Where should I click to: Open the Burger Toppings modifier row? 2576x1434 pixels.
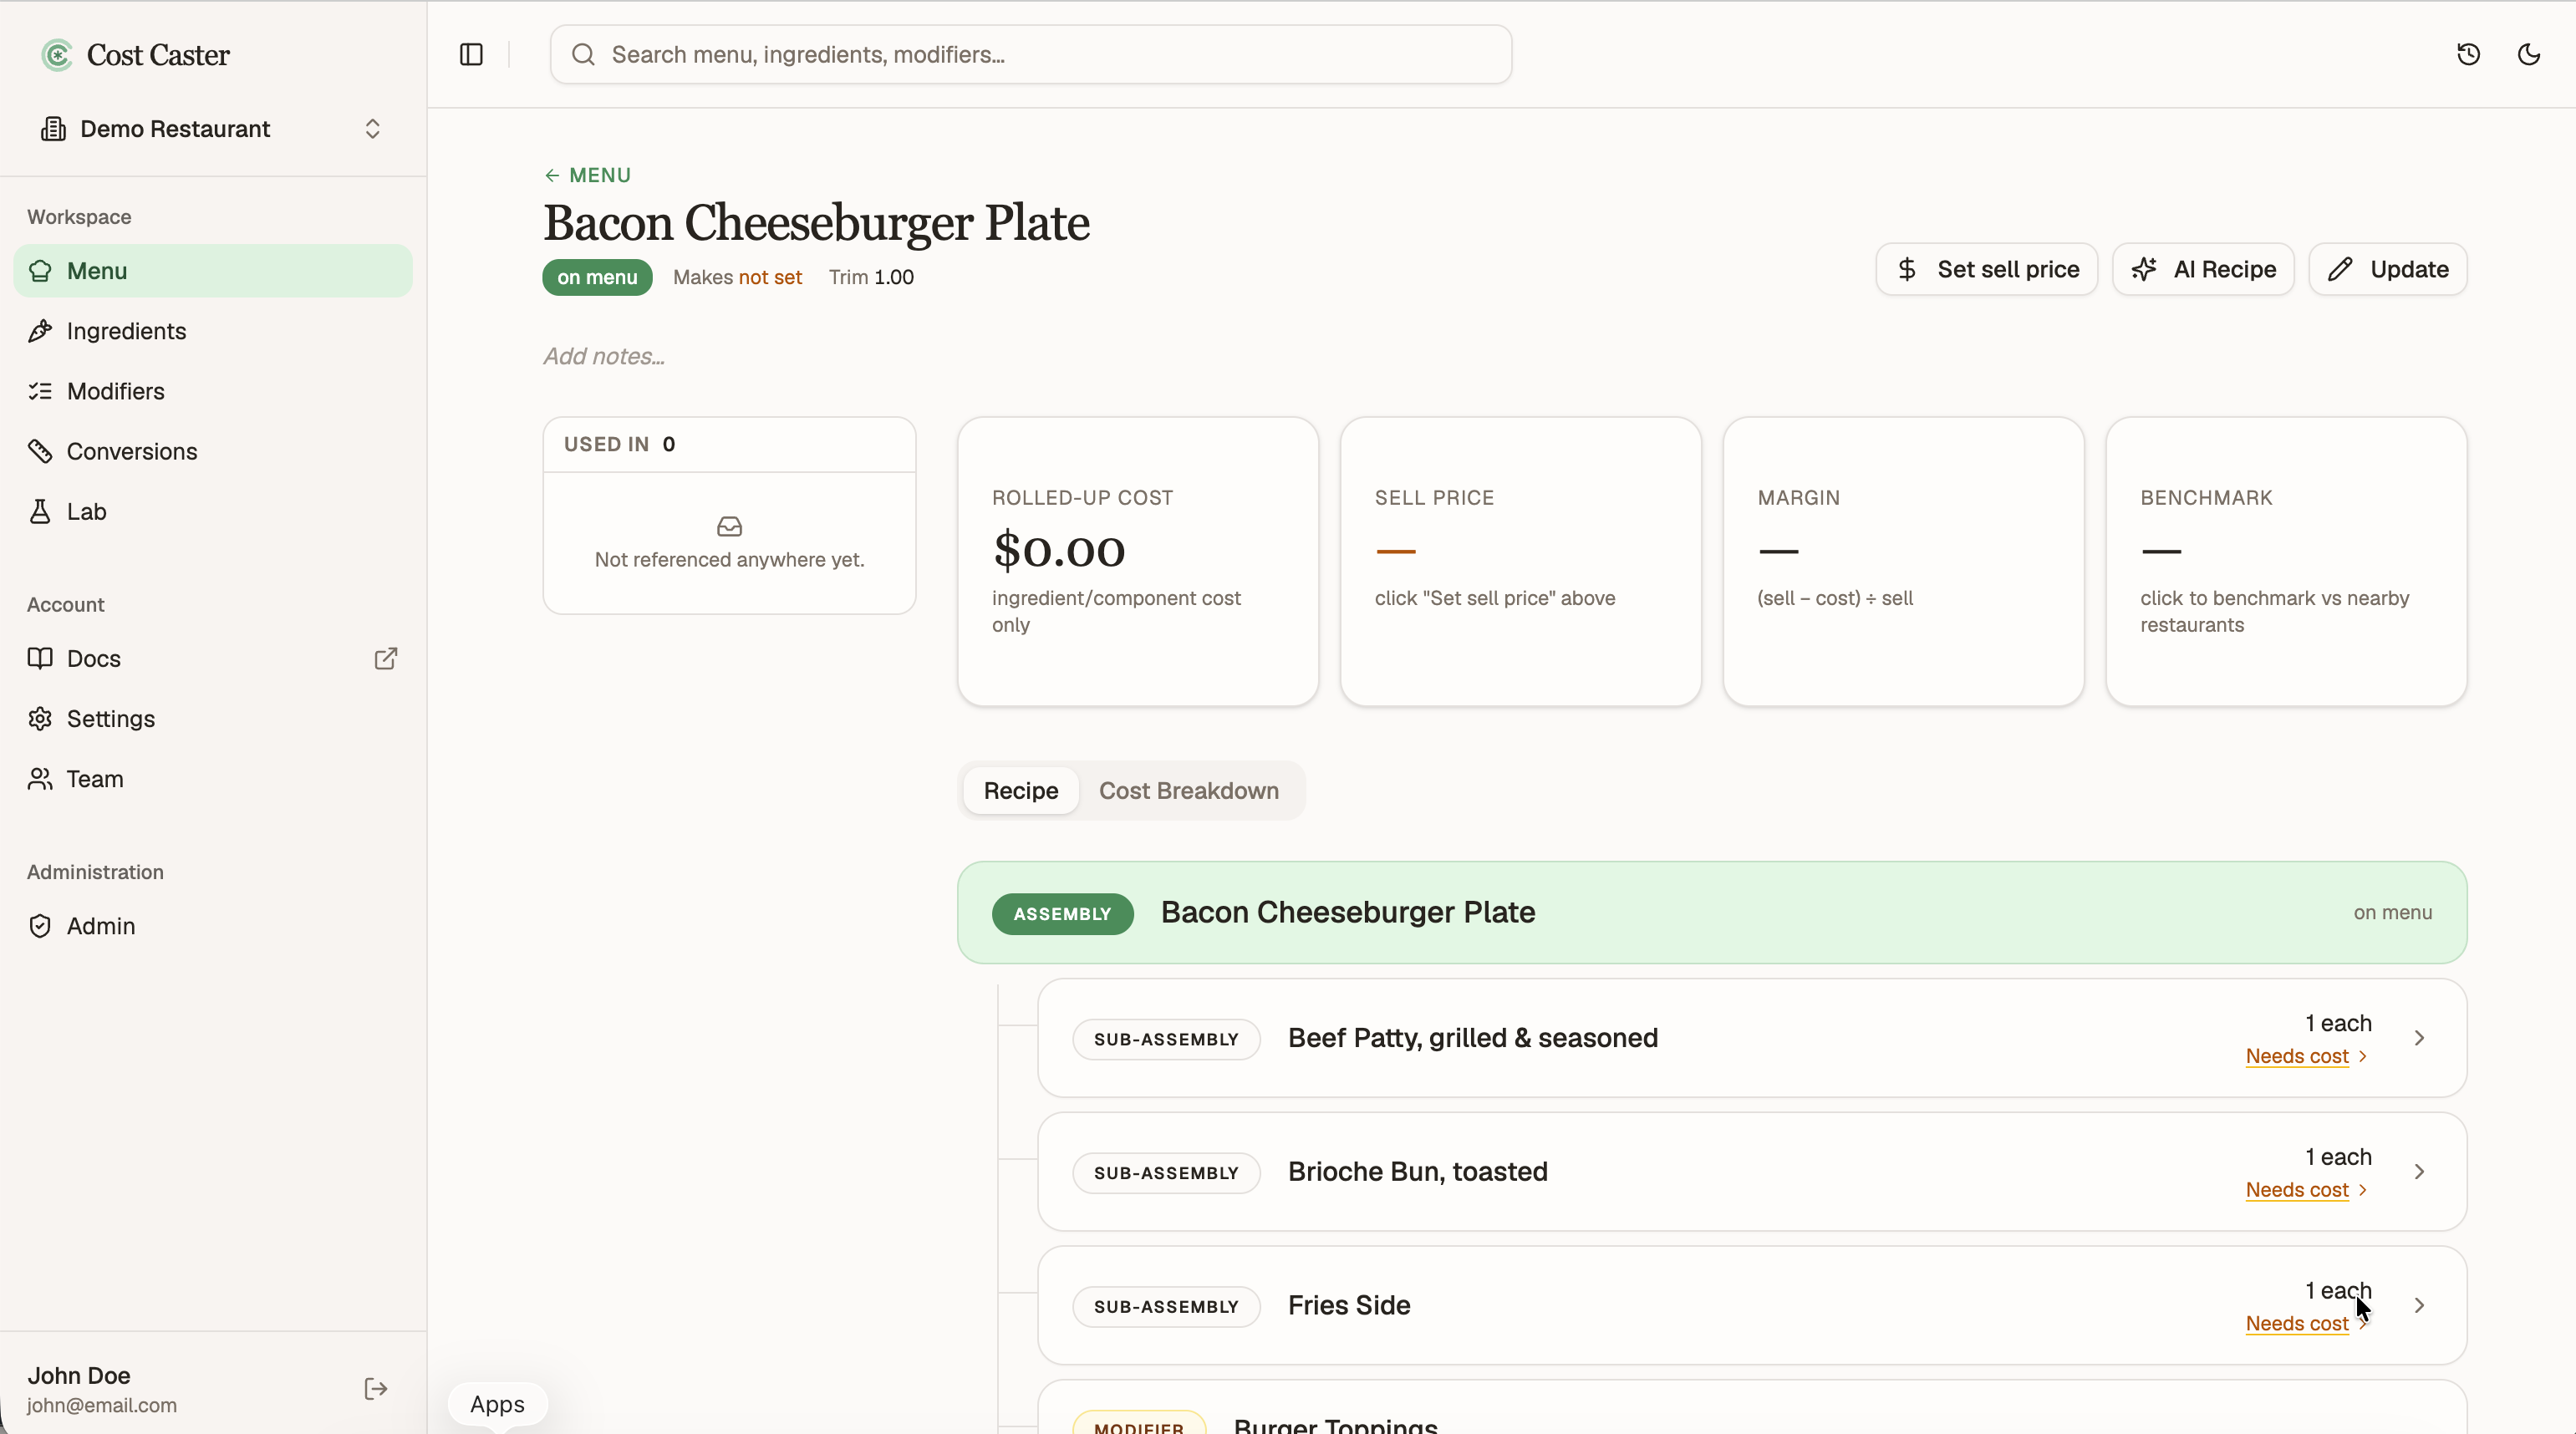tap(1751, 1408)
